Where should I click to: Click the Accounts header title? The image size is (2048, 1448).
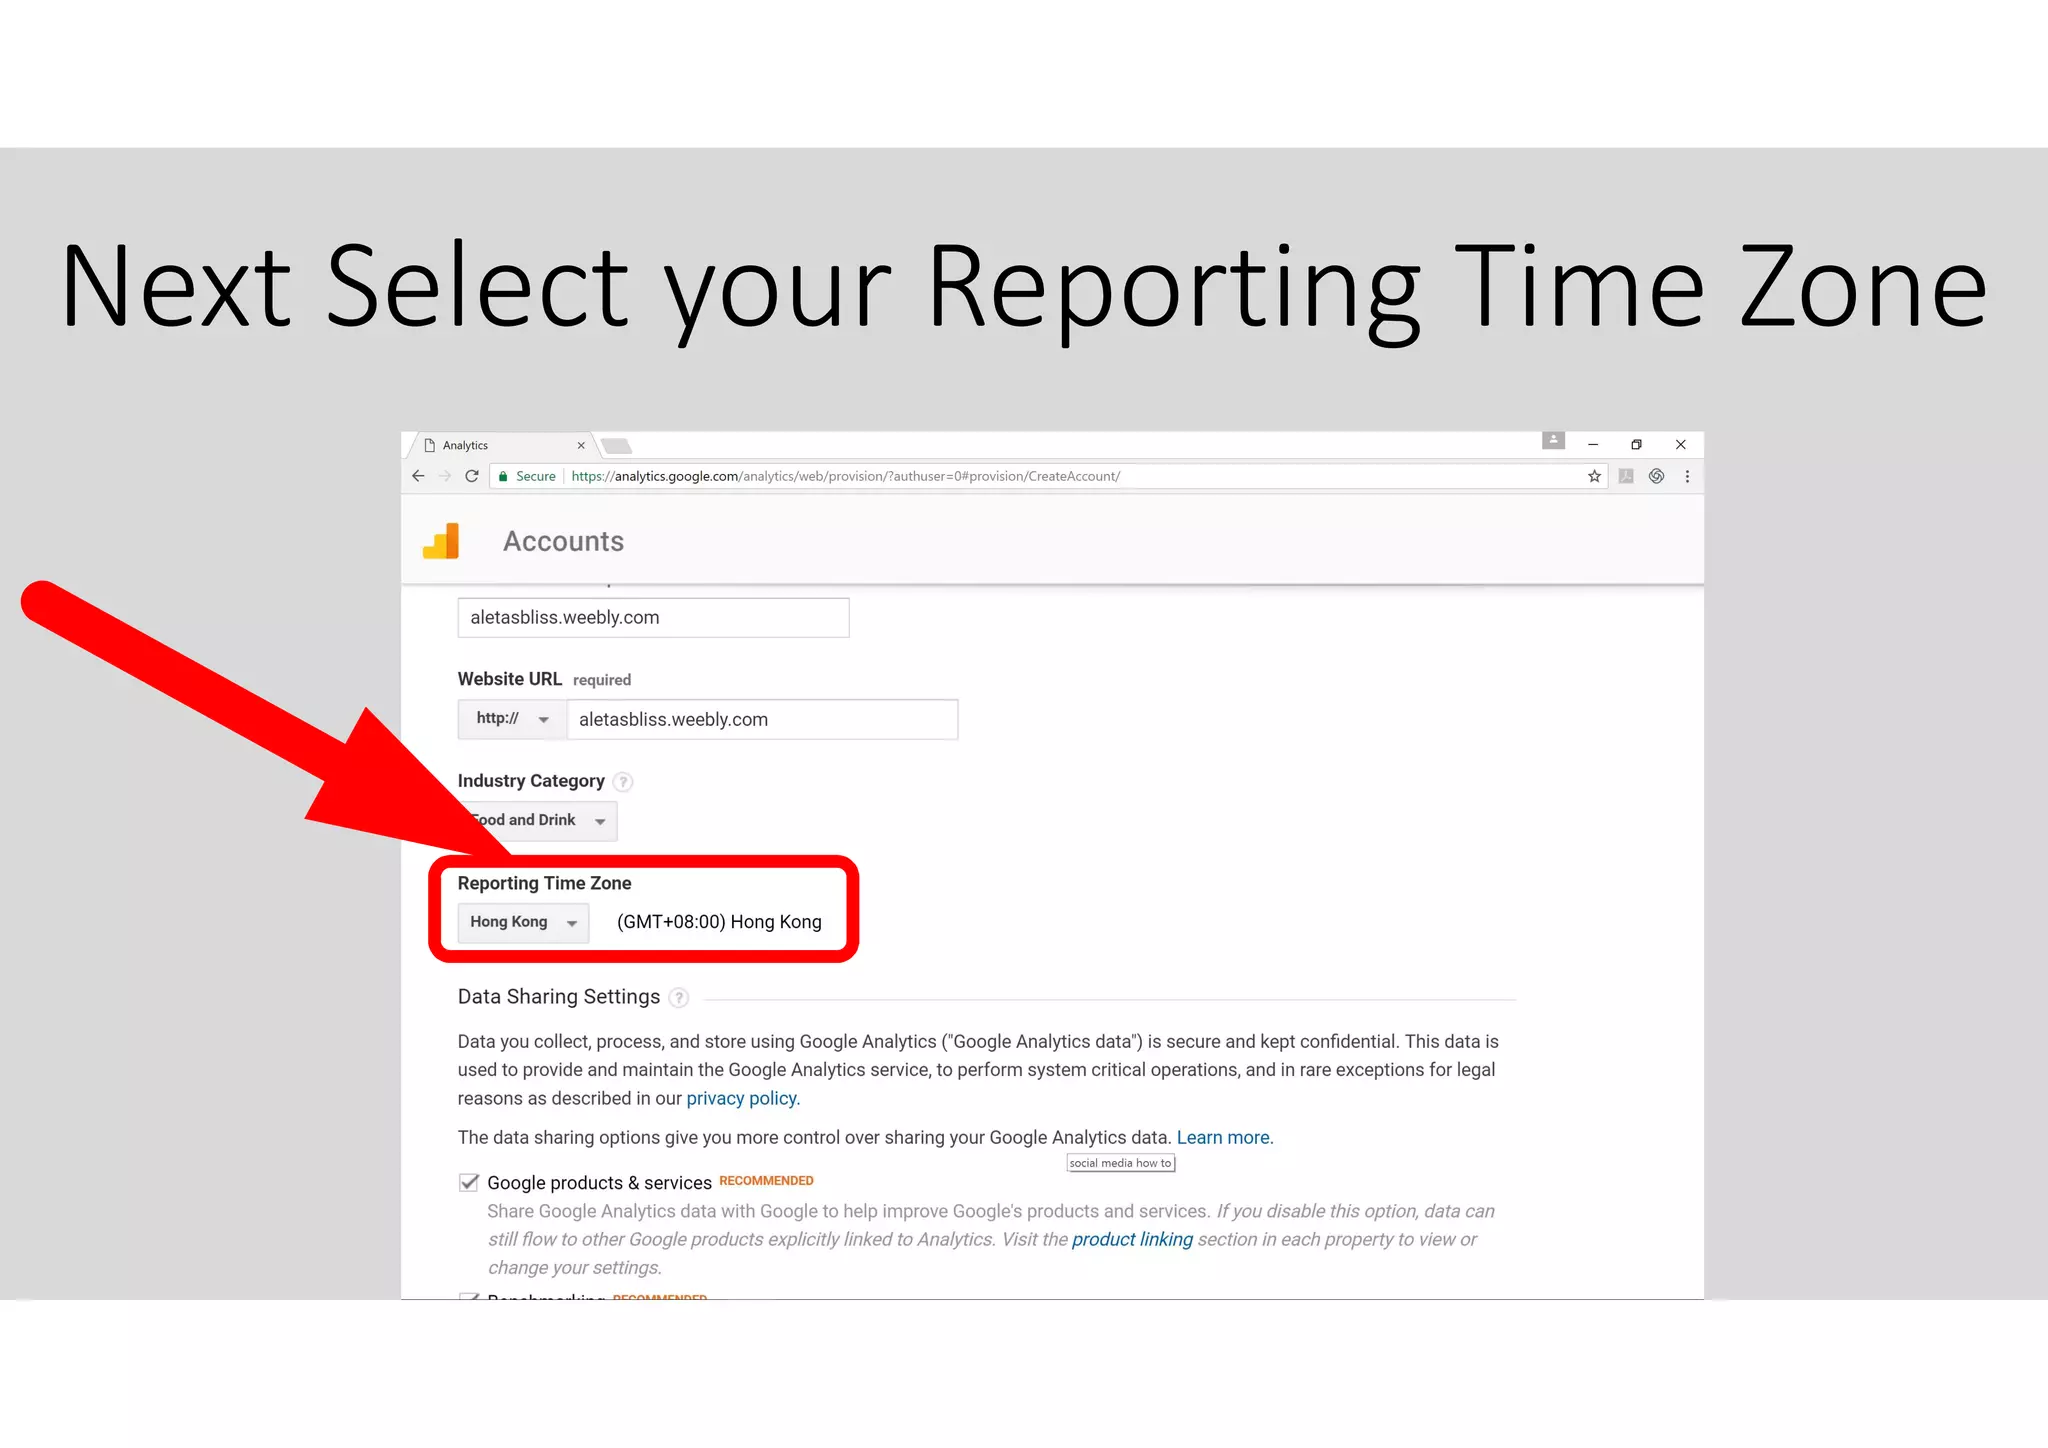(563, 541)
